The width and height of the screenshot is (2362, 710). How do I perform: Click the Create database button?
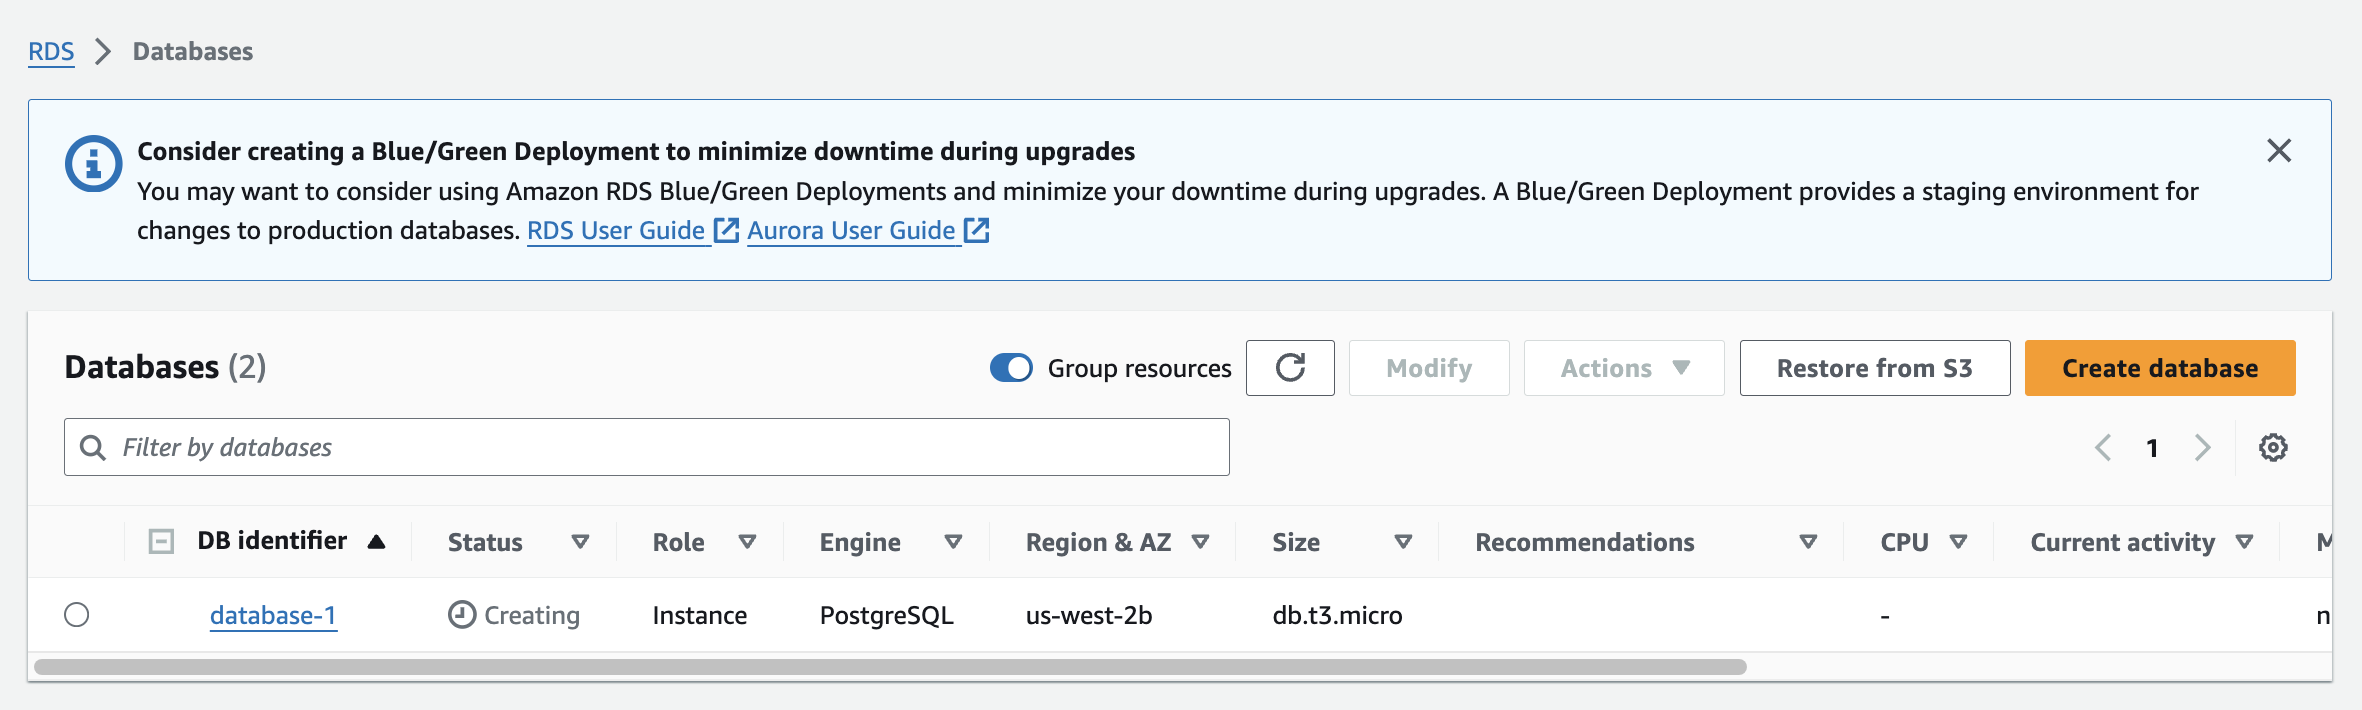2160,368
